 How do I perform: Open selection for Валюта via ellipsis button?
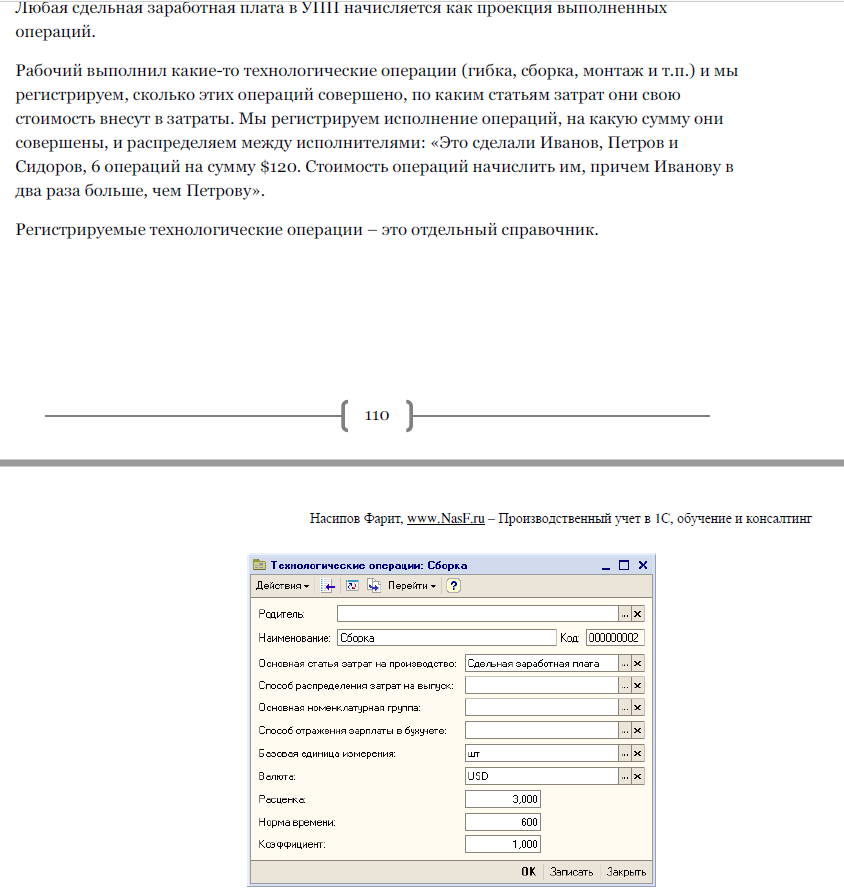pyautogui.click(x=625, y=777)
